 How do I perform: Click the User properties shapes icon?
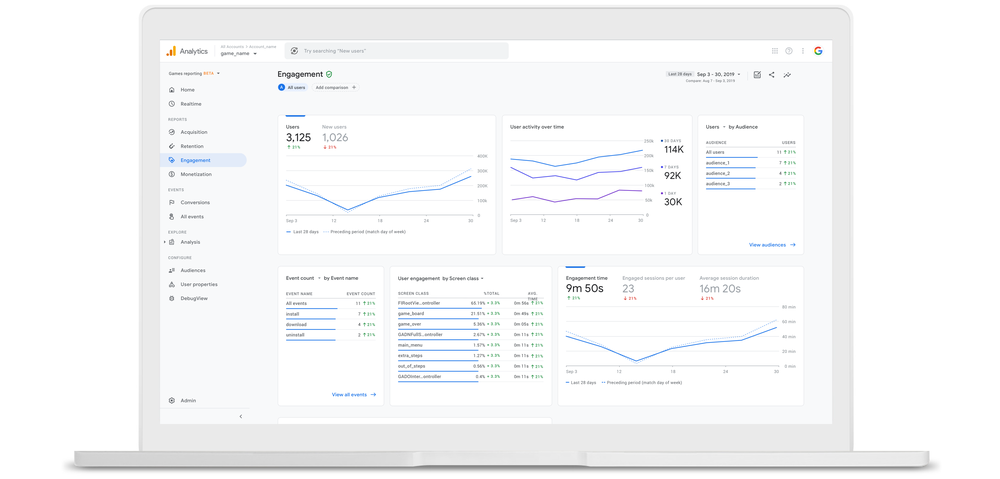172,284
